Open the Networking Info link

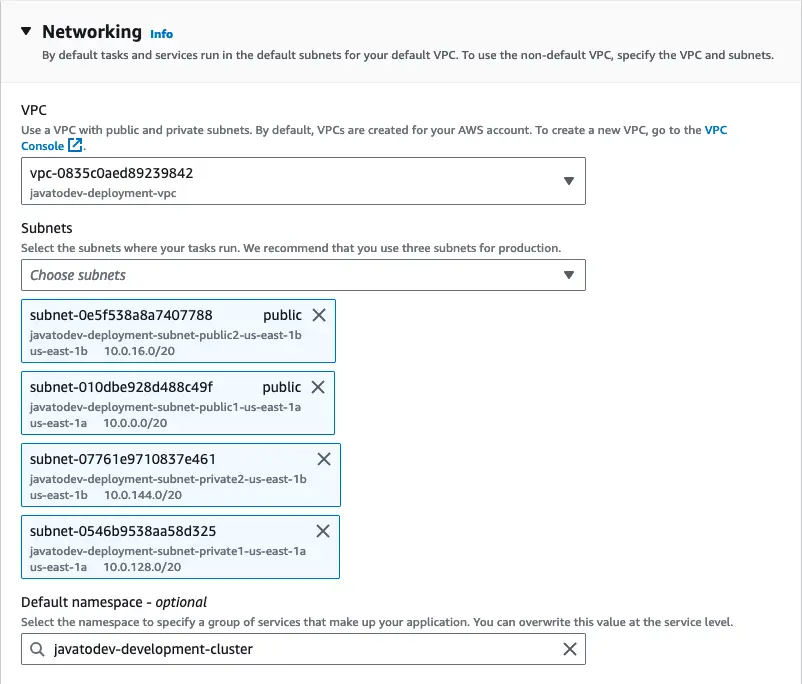click(x=160, y=33)
